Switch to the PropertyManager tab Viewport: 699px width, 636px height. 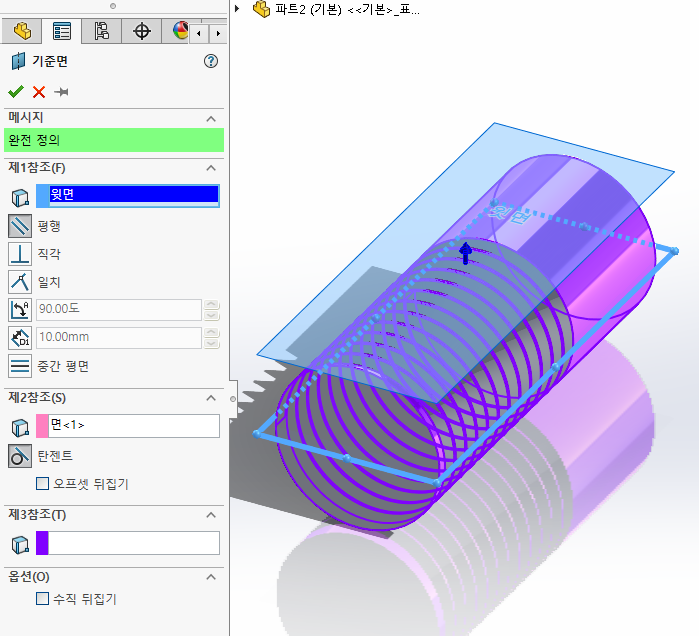pyautogui.click(x=62, y=31)
